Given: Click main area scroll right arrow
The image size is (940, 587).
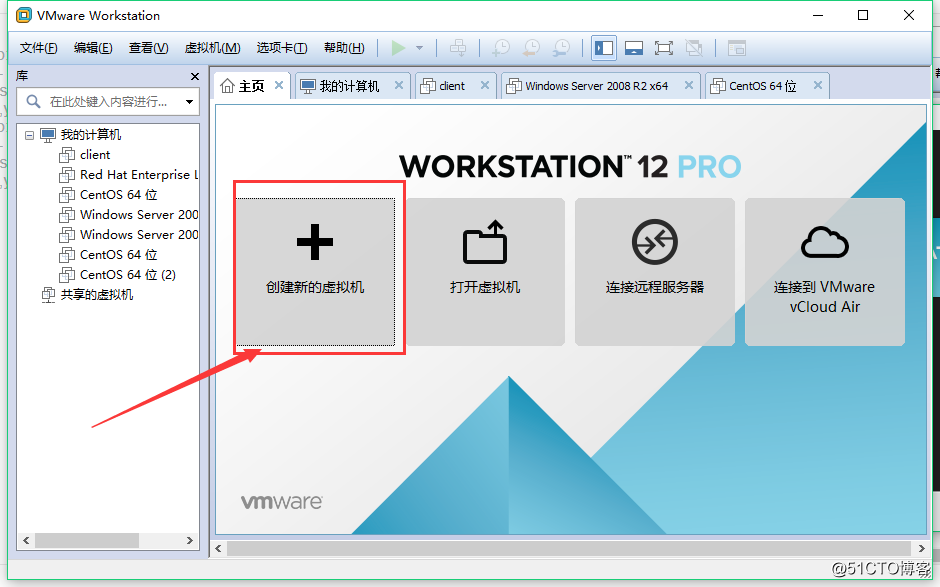Looking at the screenshot, I should coord(921,548).
